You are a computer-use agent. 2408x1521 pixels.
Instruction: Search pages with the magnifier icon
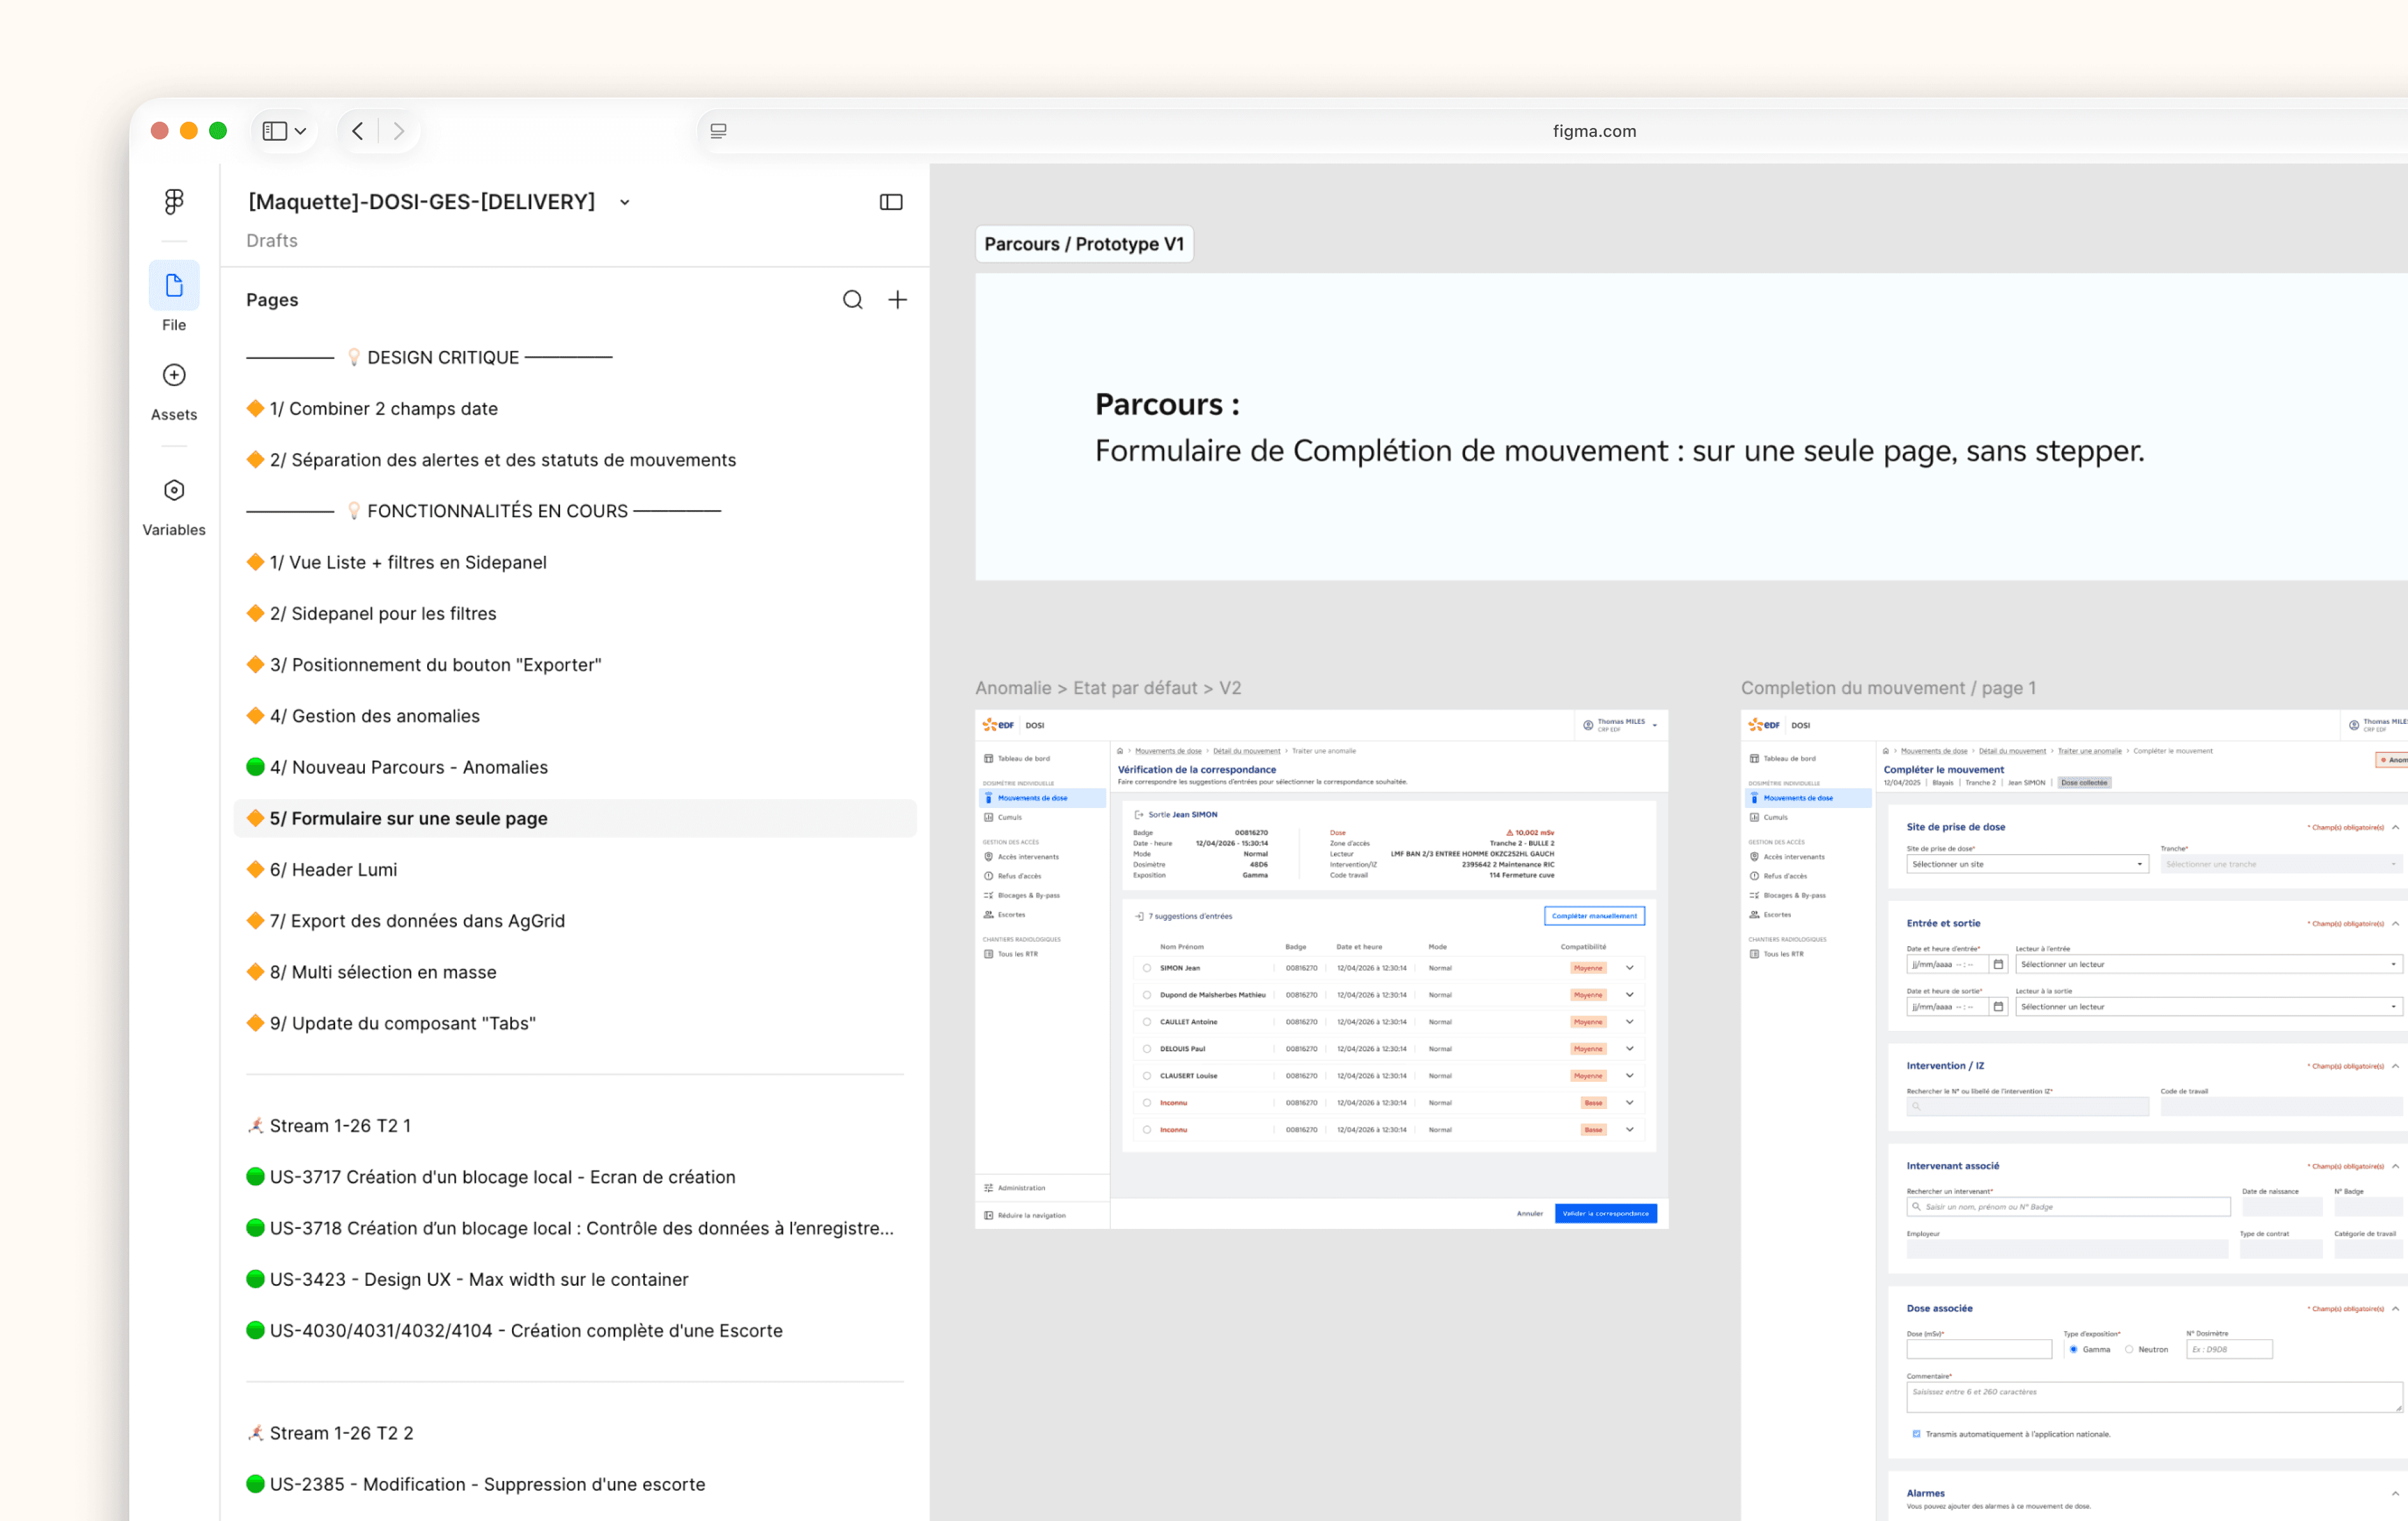tap(852, 300)
